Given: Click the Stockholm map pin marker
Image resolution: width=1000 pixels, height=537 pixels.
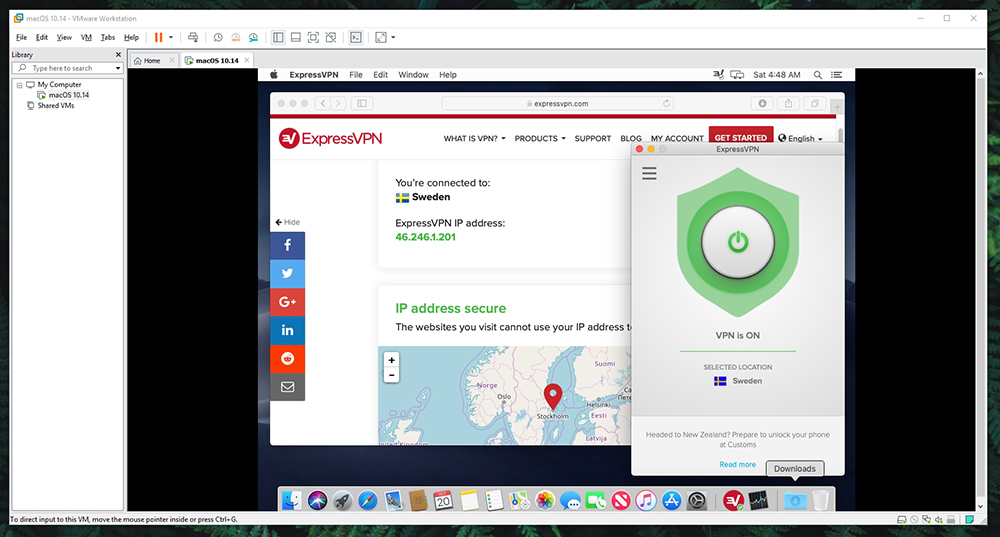Looking at the screenshot, I should tap(553, 395).
